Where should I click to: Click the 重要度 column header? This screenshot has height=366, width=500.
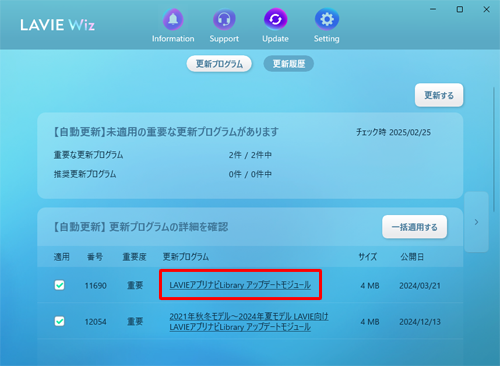(134, 257)
